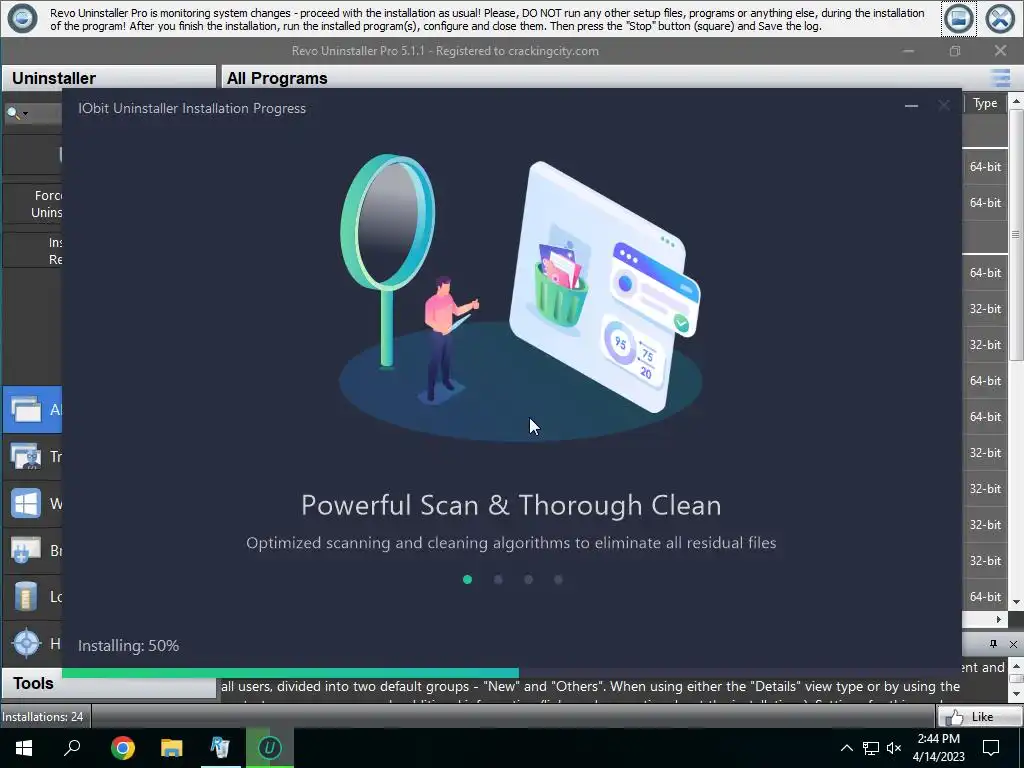Close the description panel
This screenshot has height=768, width=1024.
[x=1013, y=644]
